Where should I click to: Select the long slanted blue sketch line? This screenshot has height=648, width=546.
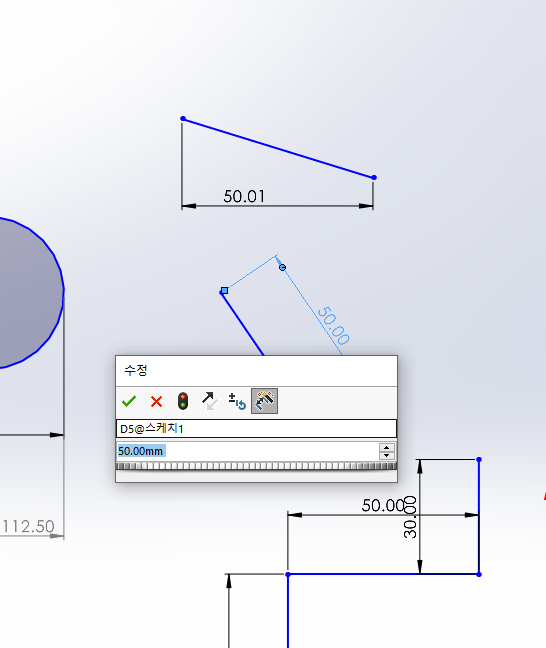click(x=278, y=148)
